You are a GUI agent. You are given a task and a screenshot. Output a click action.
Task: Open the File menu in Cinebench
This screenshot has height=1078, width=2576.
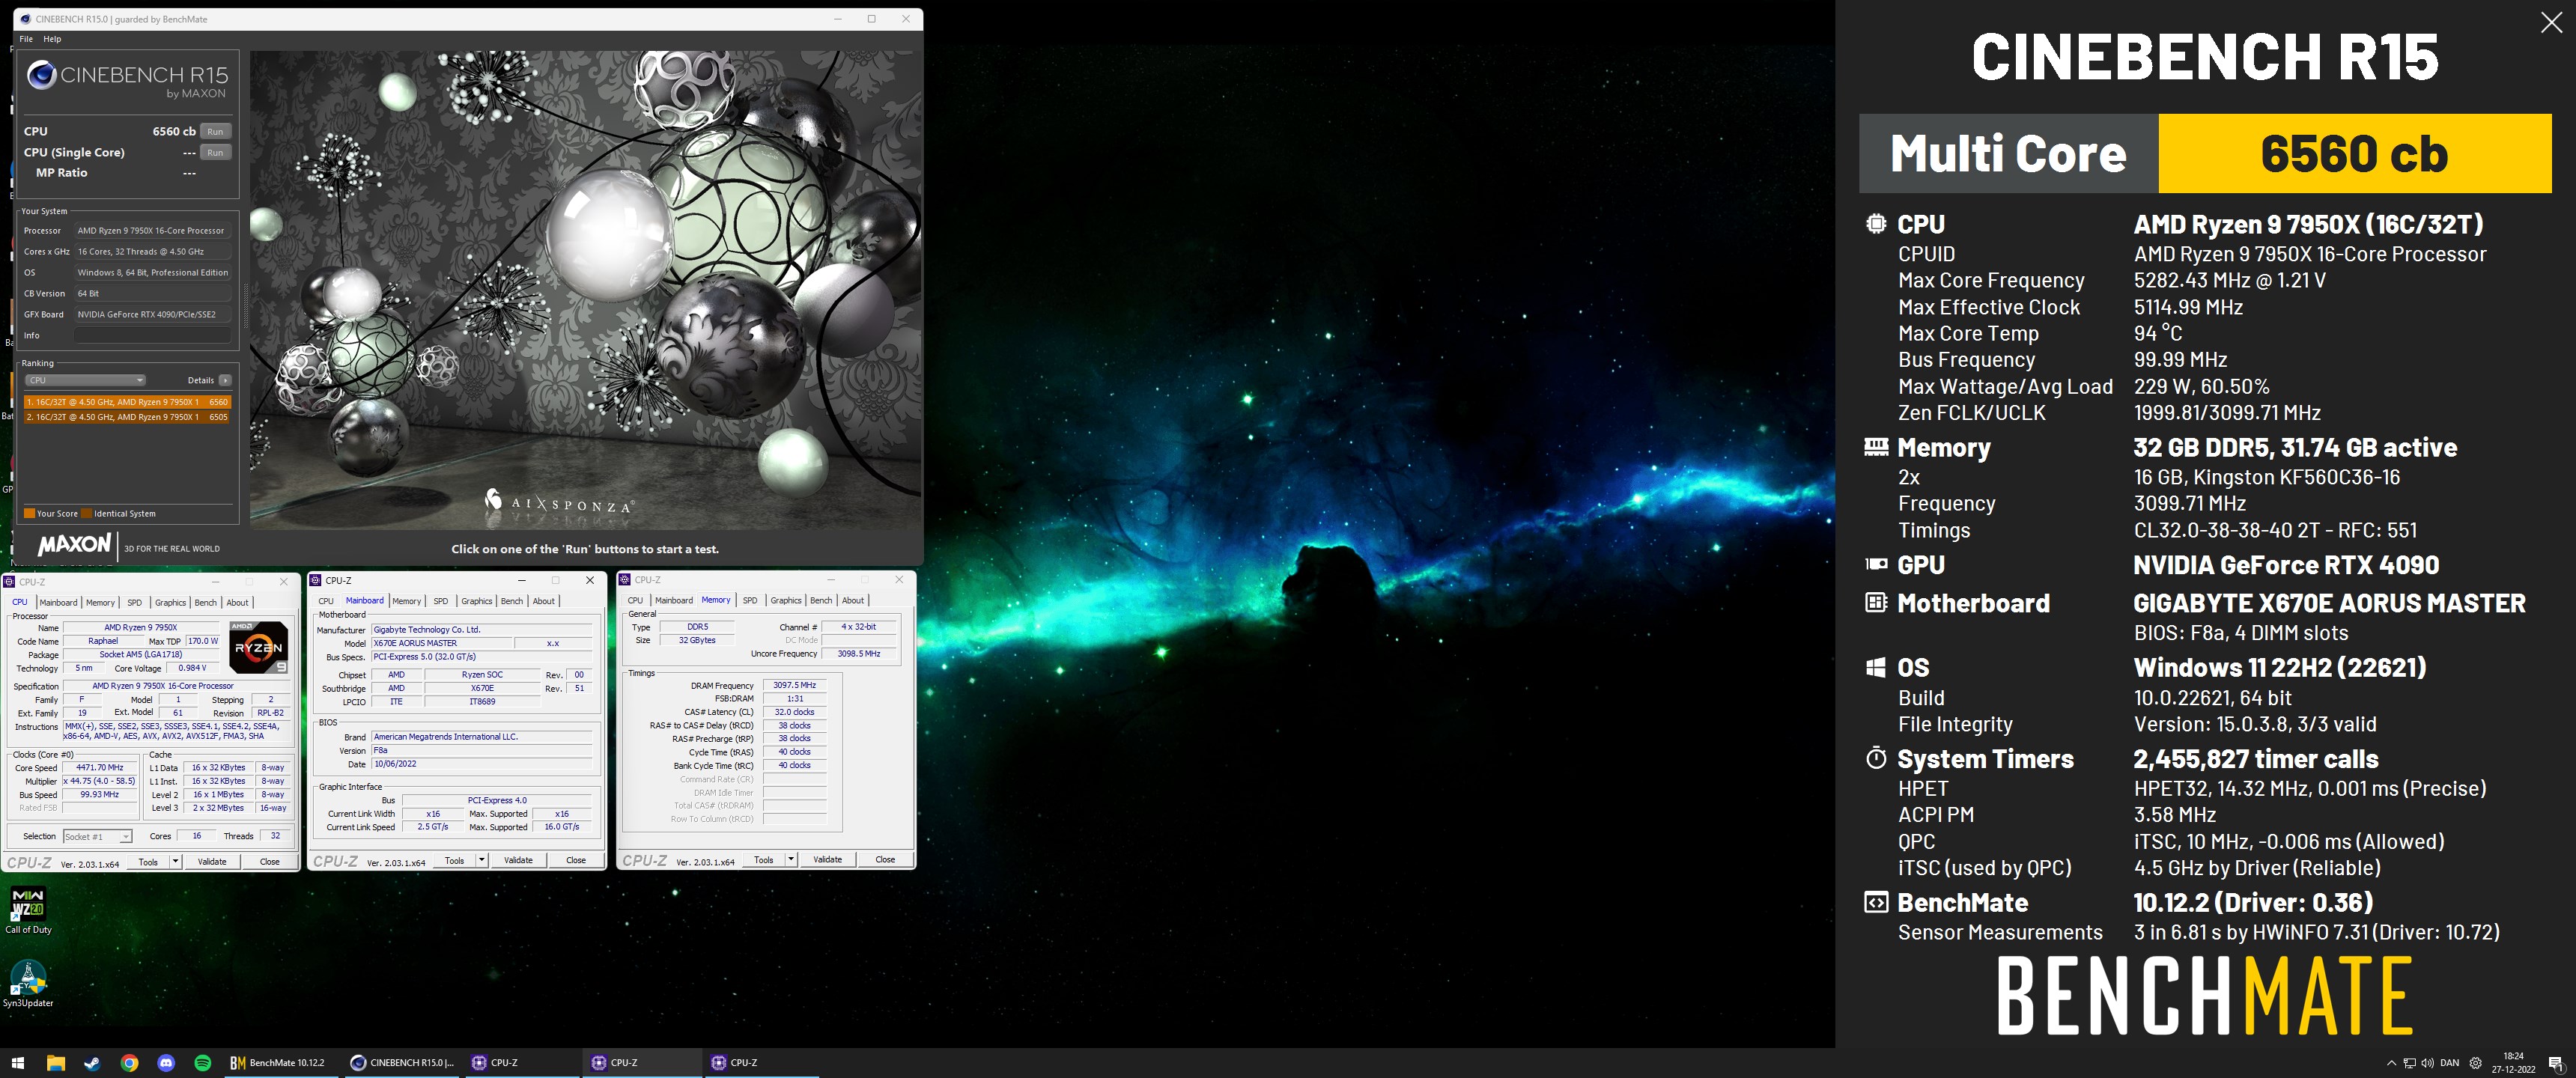(26, 39)
